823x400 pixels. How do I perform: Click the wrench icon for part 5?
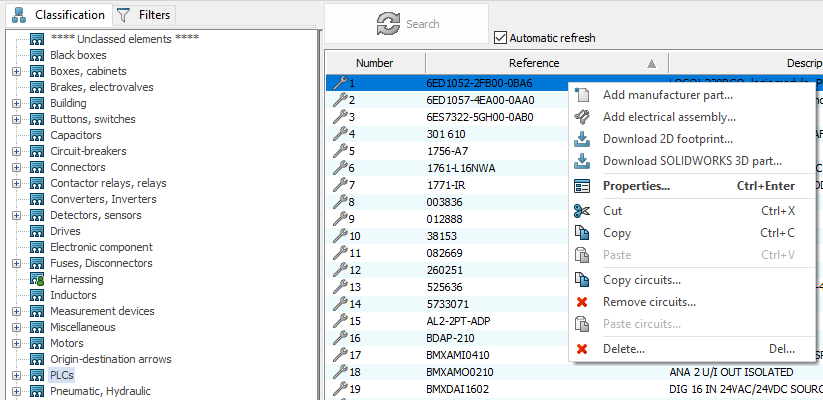point(339,151)
